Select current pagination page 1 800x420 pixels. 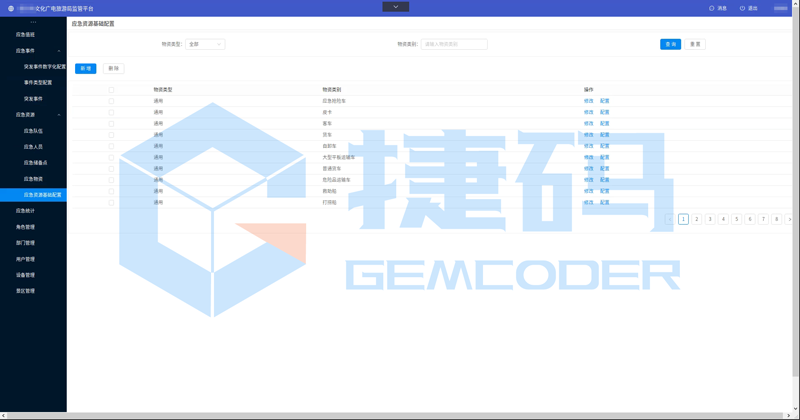[683, 219]
